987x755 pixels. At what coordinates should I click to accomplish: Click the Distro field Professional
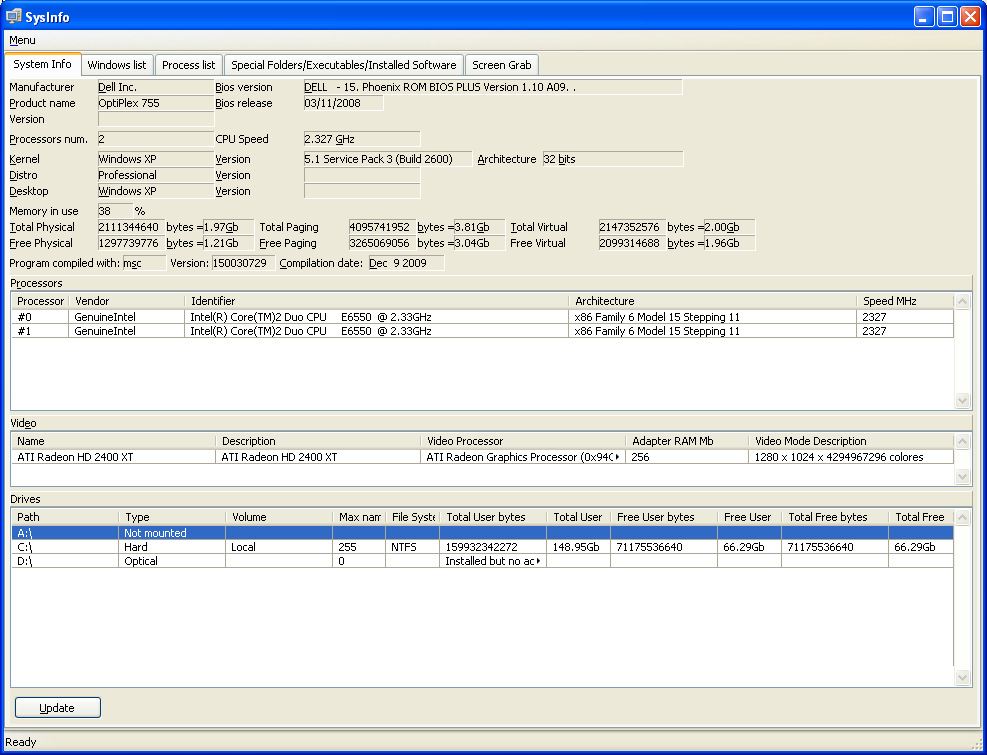(155, 175)
